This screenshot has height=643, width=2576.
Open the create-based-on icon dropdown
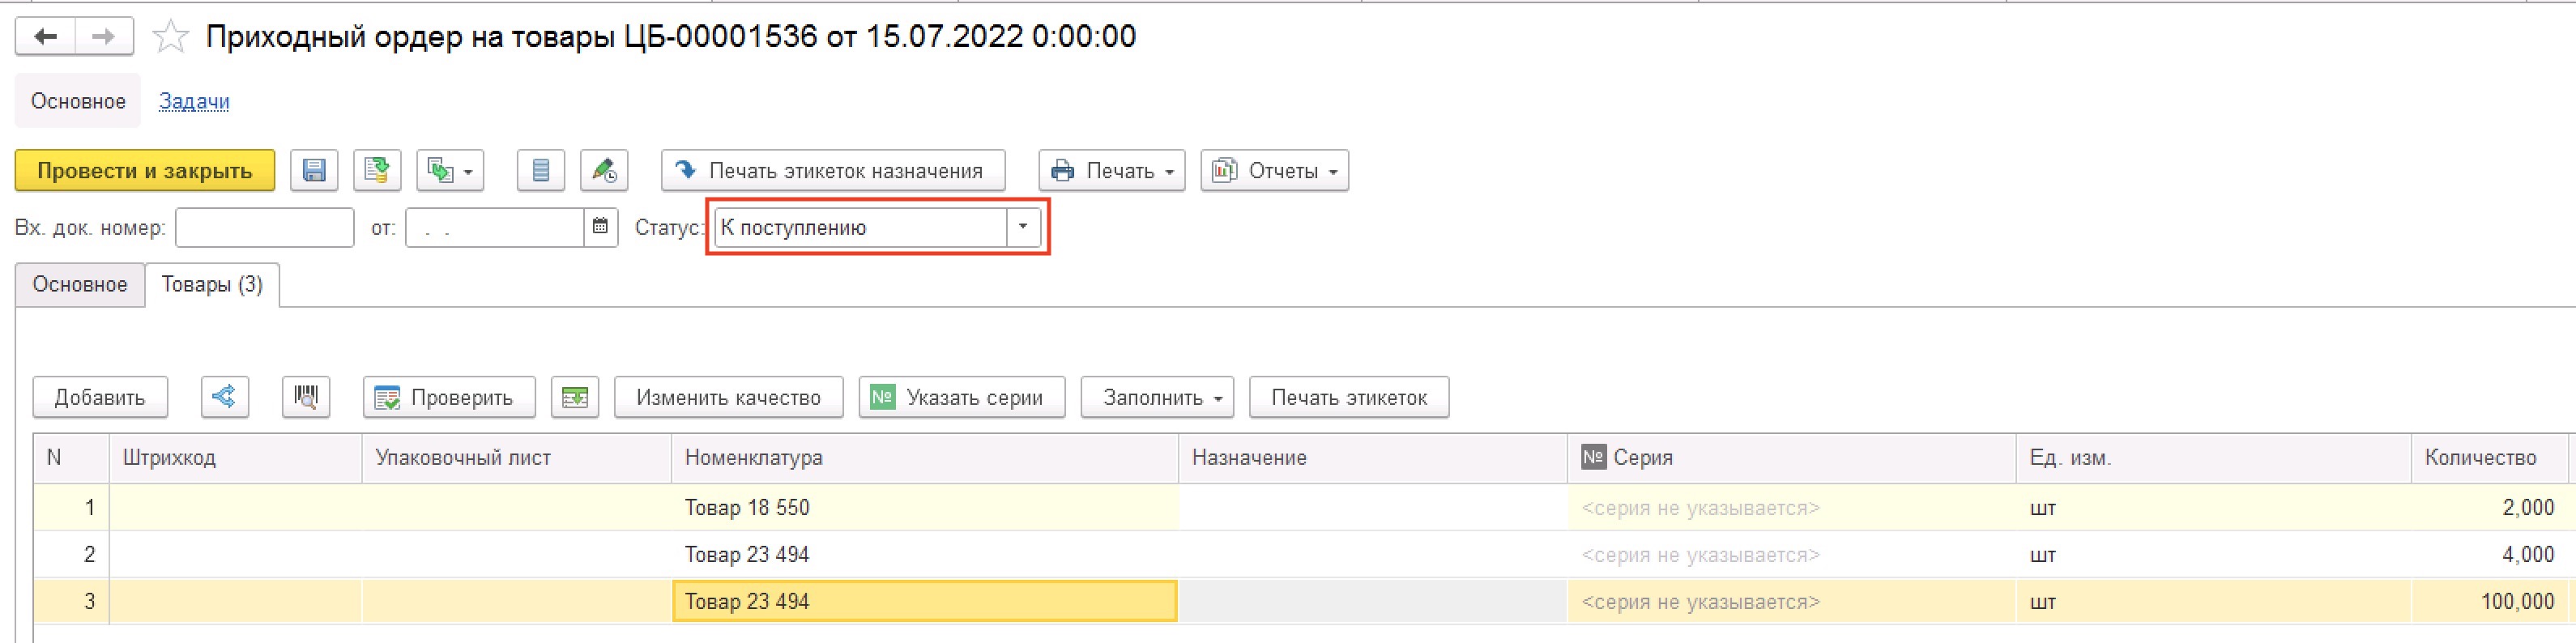coord(451,171)
